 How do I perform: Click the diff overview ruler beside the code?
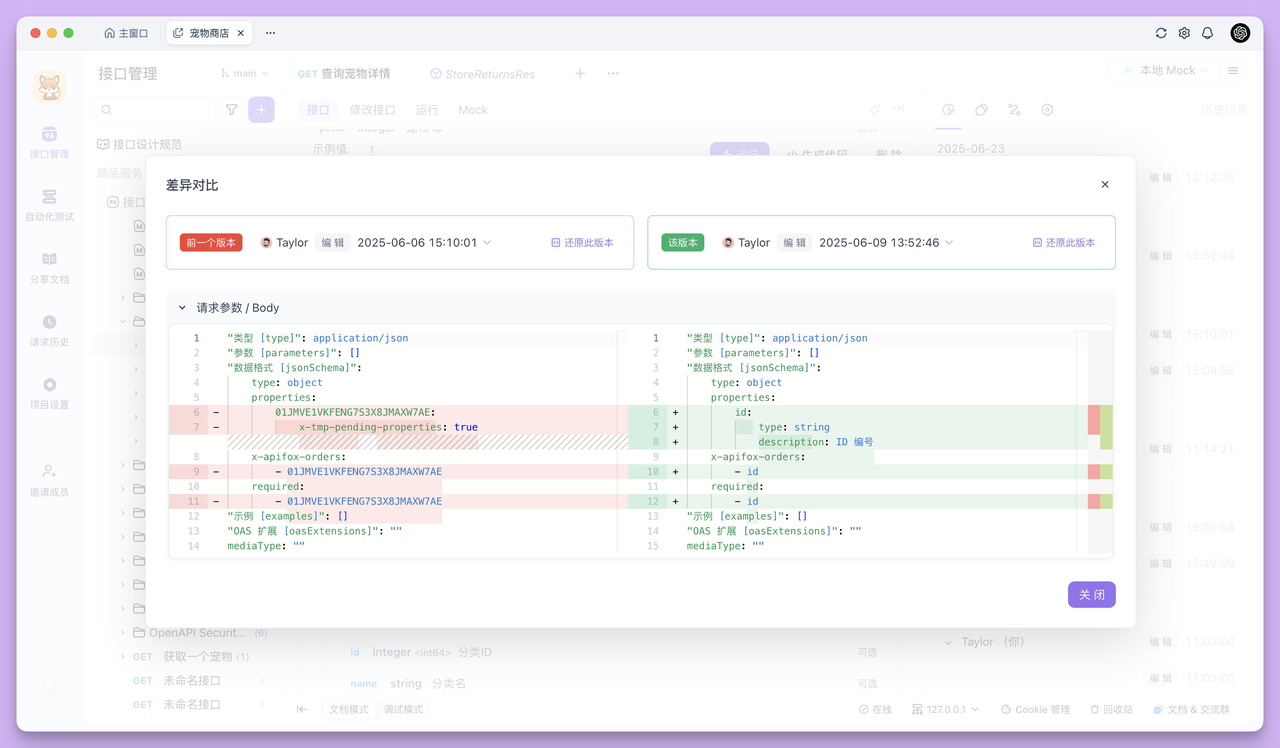[x=1100, y=442]
